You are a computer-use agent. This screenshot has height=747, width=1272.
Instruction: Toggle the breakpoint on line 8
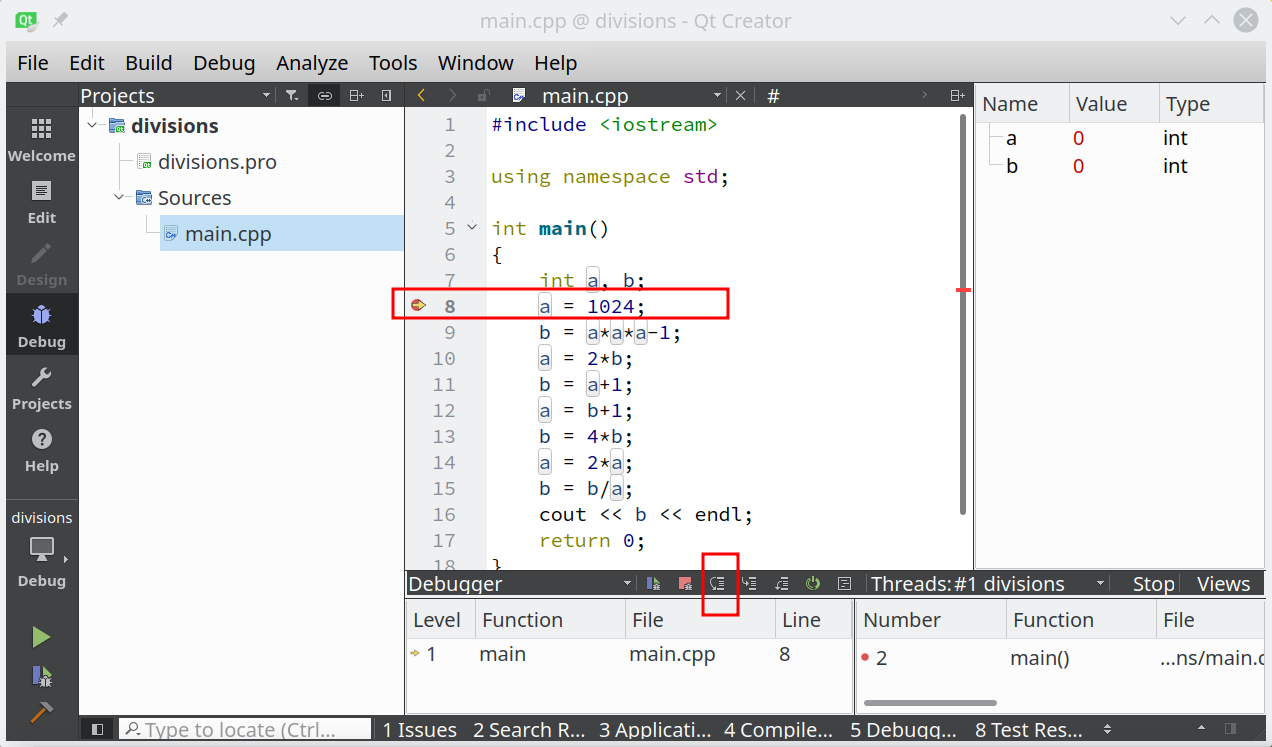tap(418, 306)
